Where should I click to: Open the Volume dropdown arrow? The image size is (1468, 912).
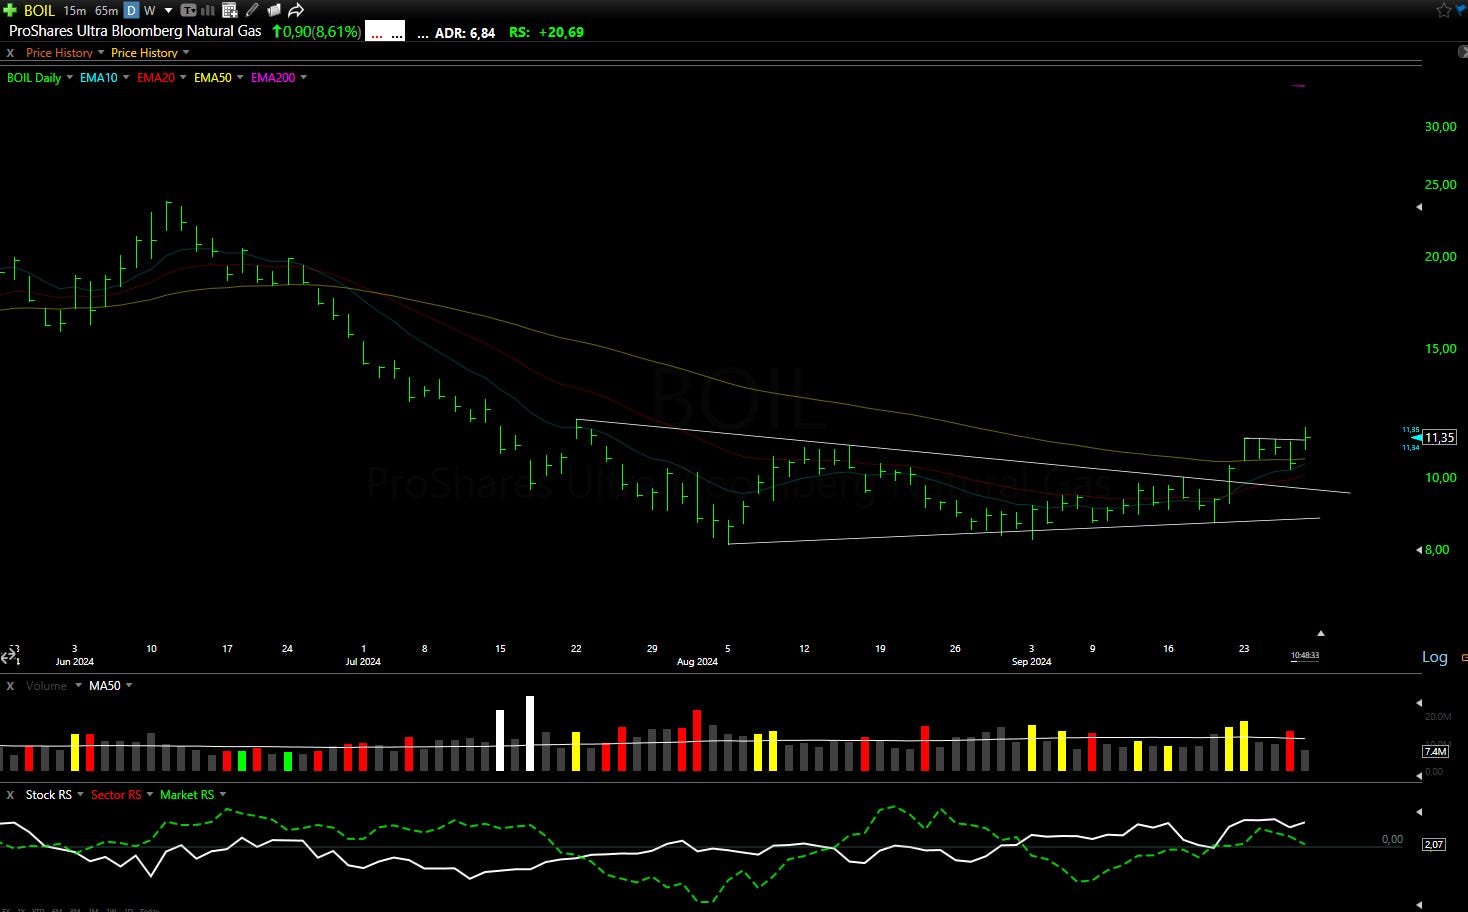[x=78, y=686]
